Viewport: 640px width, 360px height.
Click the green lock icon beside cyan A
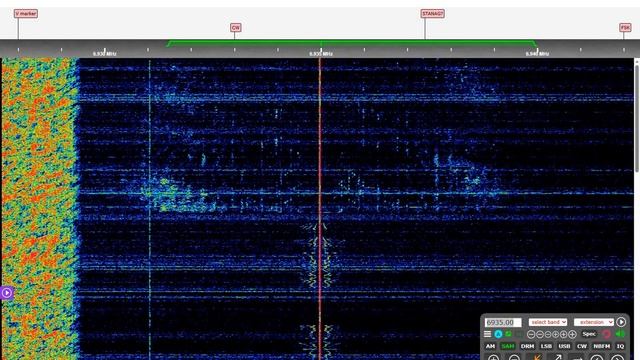pos(508,334)
